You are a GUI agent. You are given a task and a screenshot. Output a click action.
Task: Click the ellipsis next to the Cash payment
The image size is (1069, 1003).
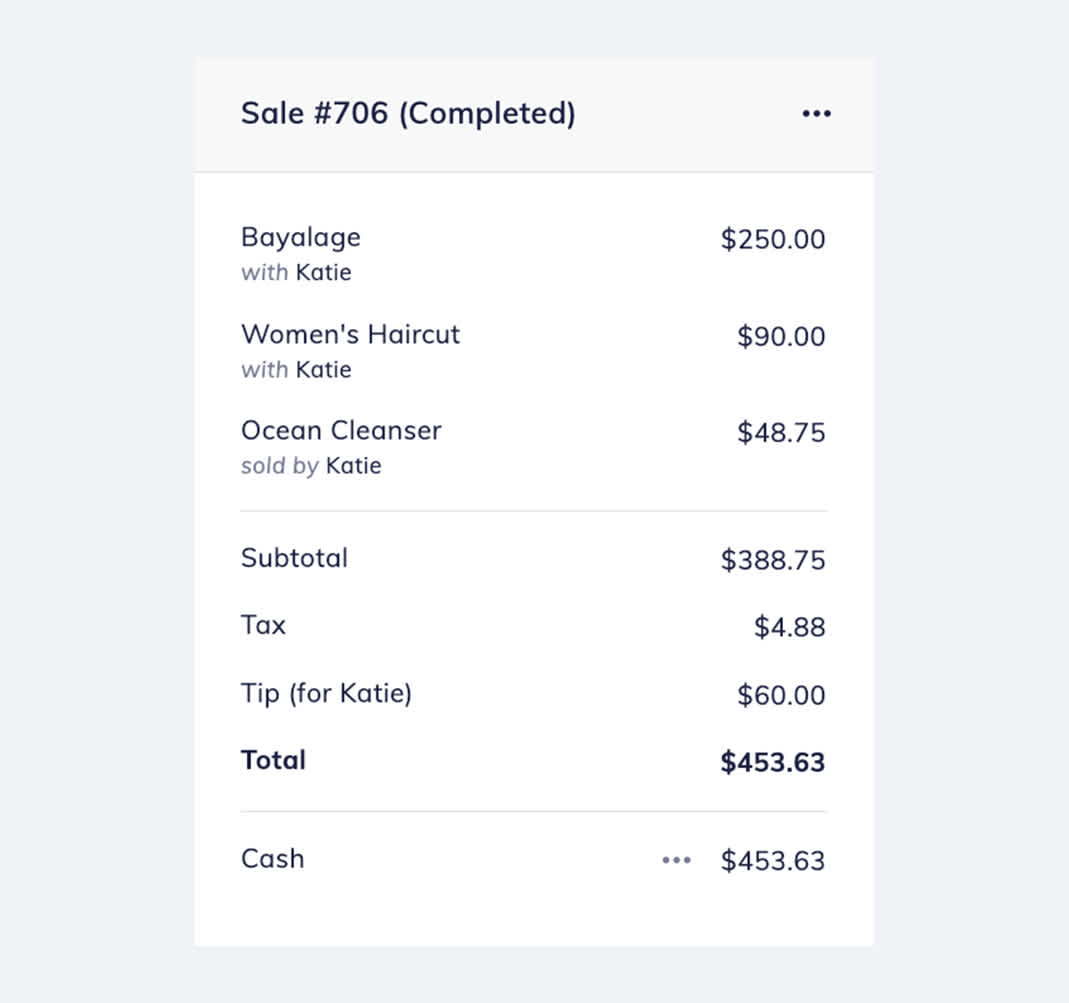pyautogui.click(x=677, y=860)
